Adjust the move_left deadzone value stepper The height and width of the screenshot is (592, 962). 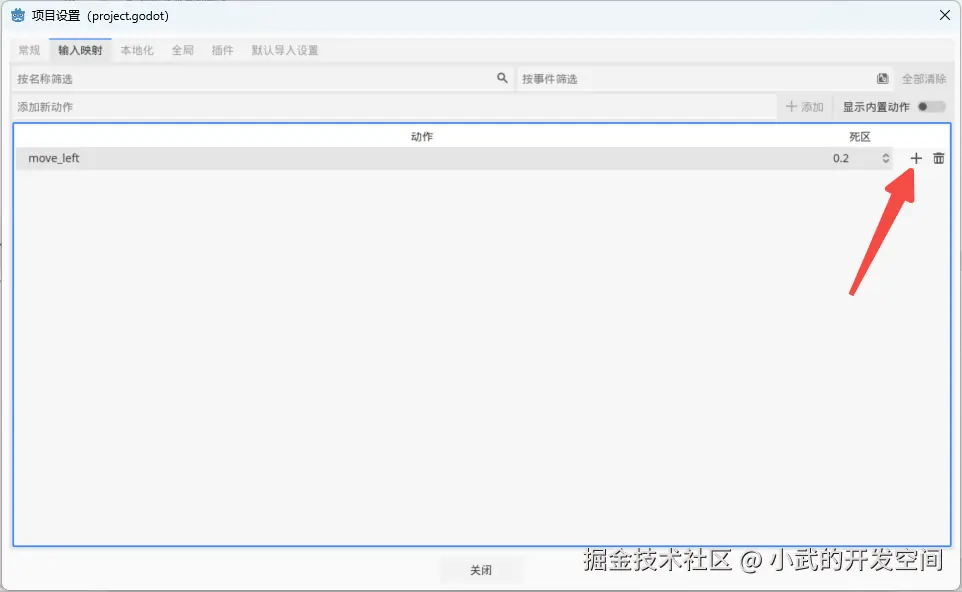pos(885,157)
